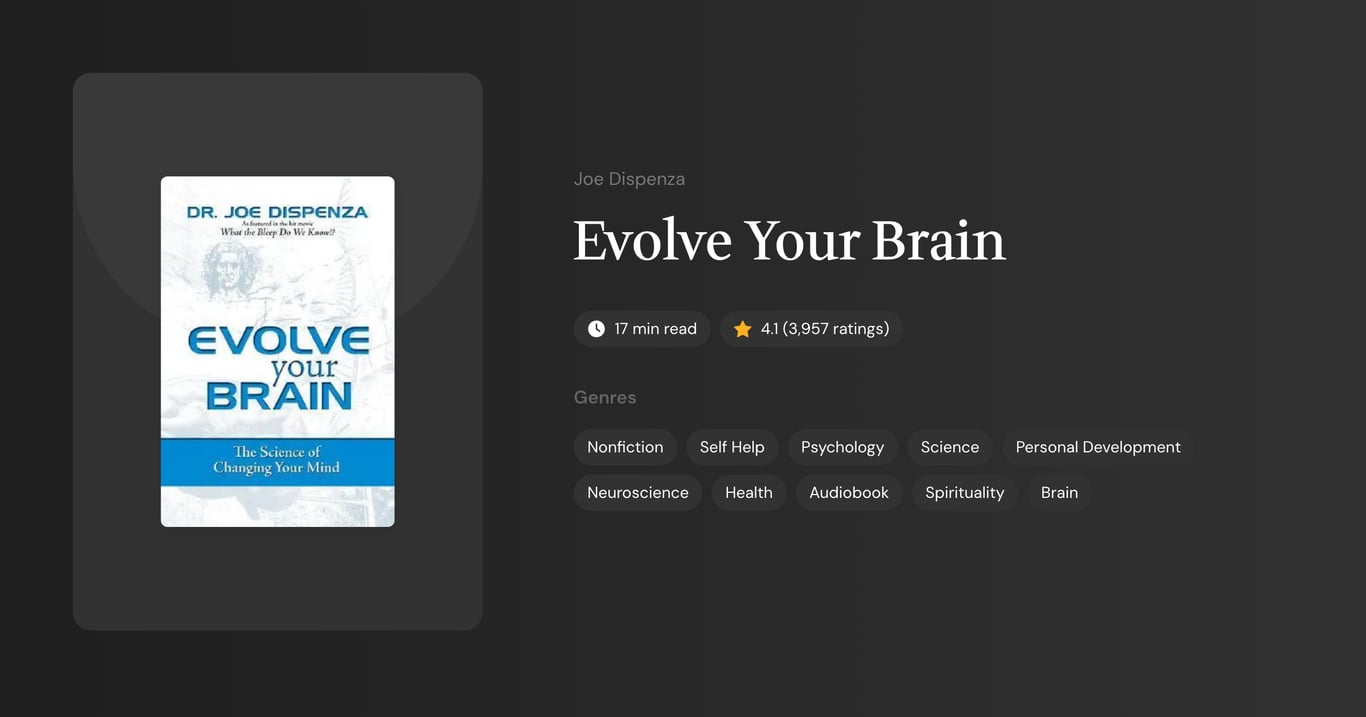The height and width of the screenshot is (717, 1366).
Task: Select the Nonfiction genre tag
Action: click(625, 447)
